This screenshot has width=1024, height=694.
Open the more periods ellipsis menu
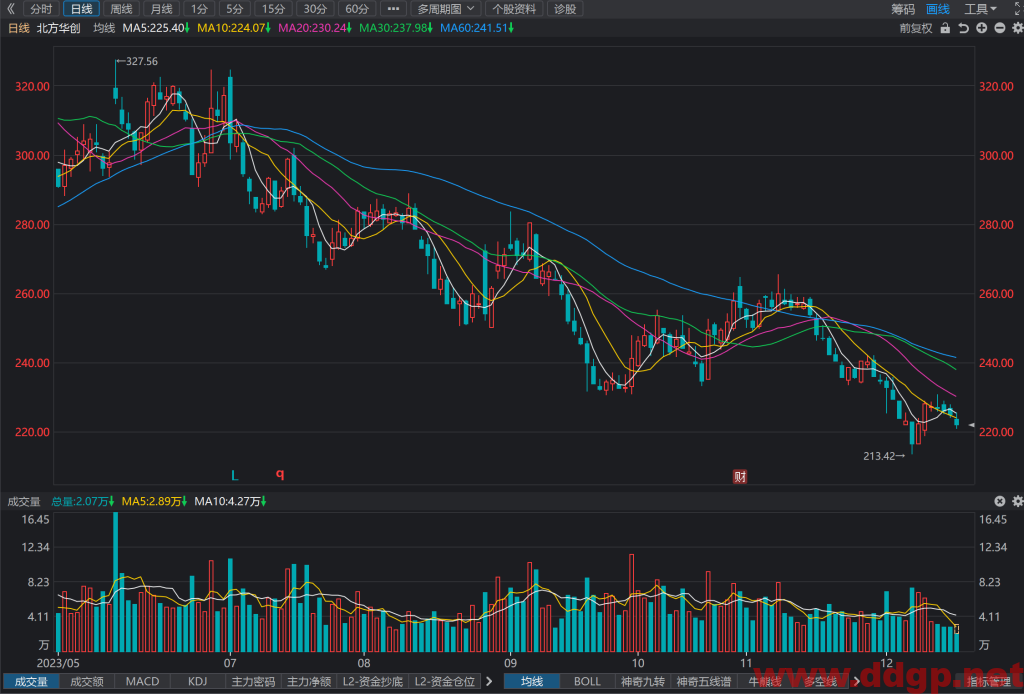tap(393, 8)
